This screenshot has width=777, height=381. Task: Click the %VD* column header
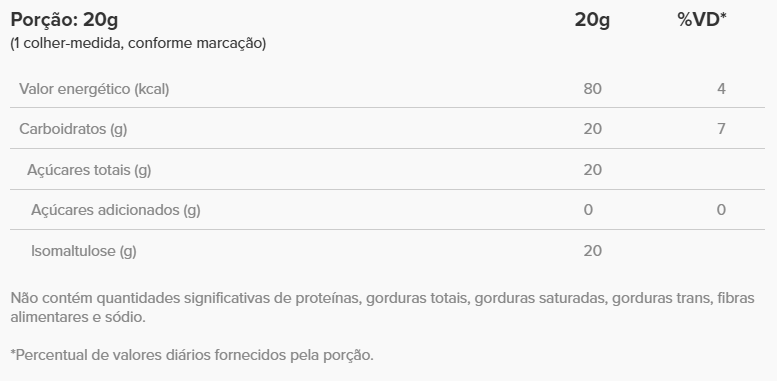[x=702, y=19]
